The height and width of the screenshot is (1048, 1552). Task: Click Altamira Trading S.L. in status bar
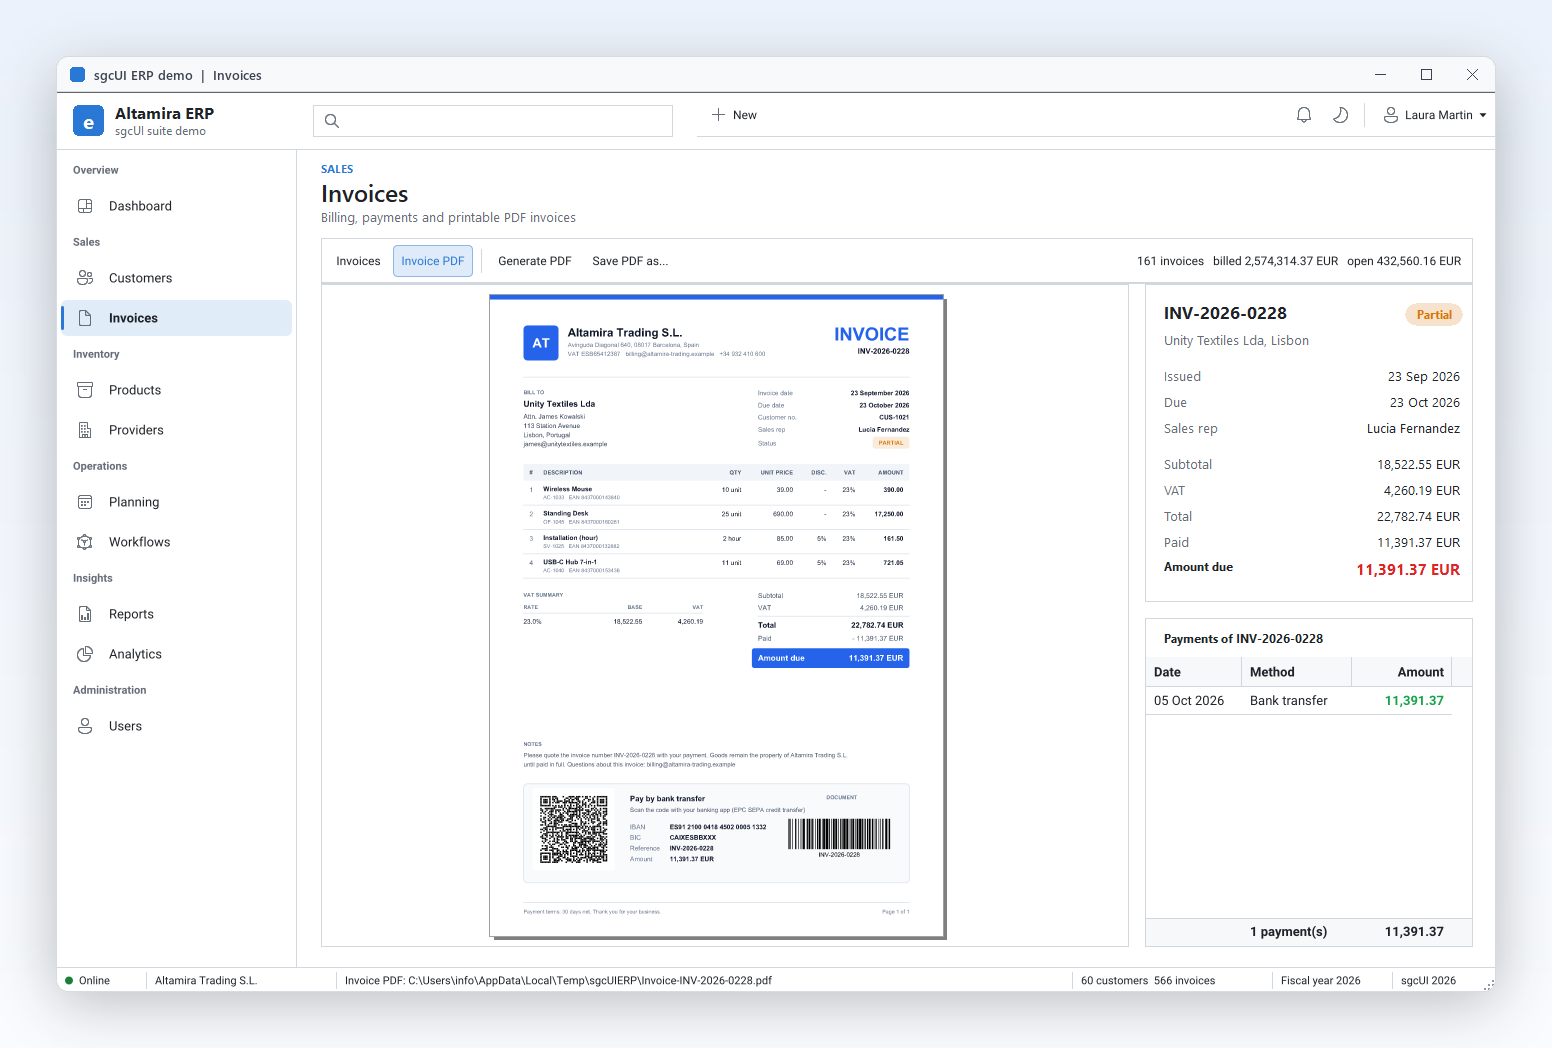206,981
